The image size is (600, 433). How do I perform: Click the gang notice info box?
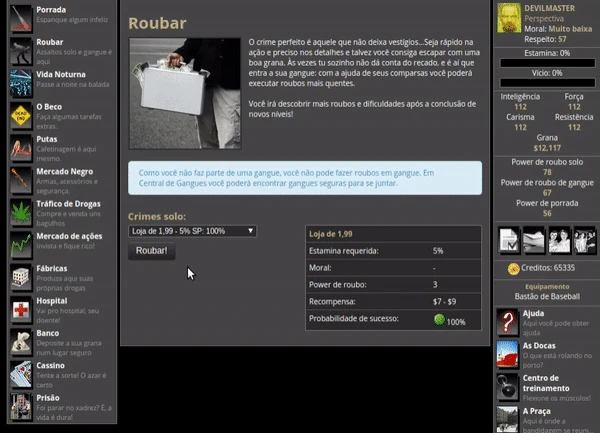click(x=305, y=178)
